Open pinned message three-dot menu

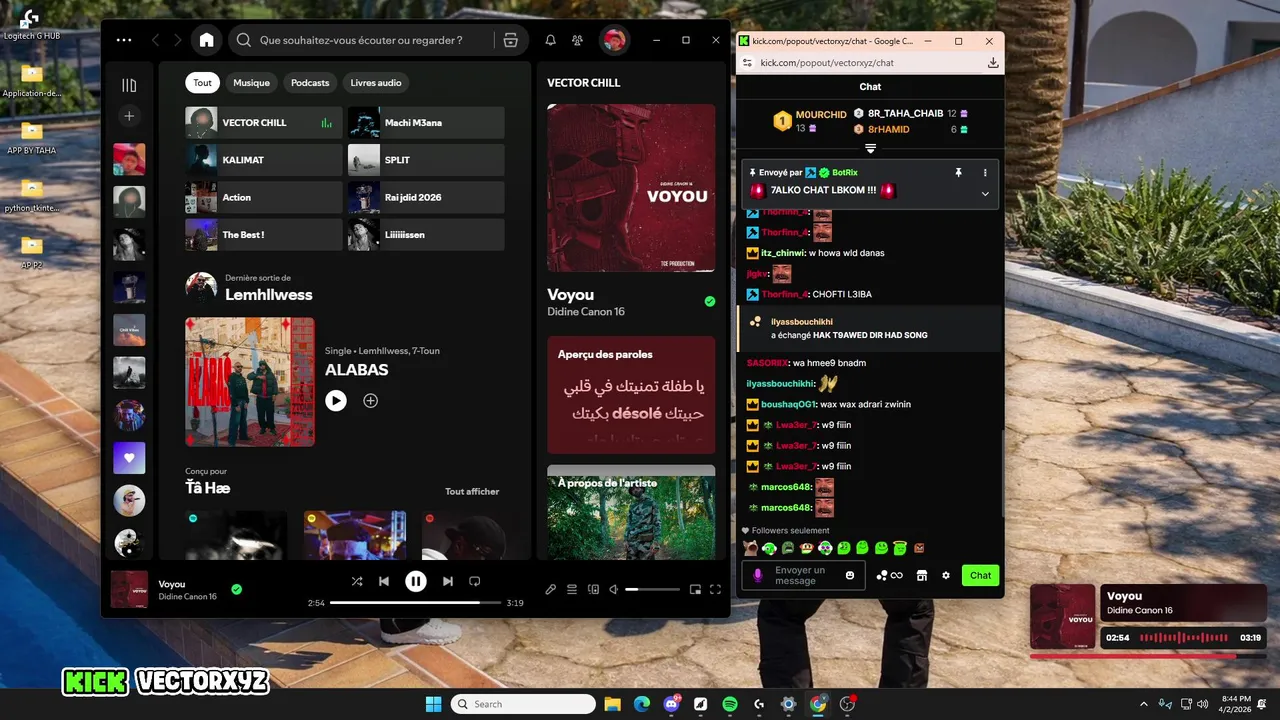(985, 173)
